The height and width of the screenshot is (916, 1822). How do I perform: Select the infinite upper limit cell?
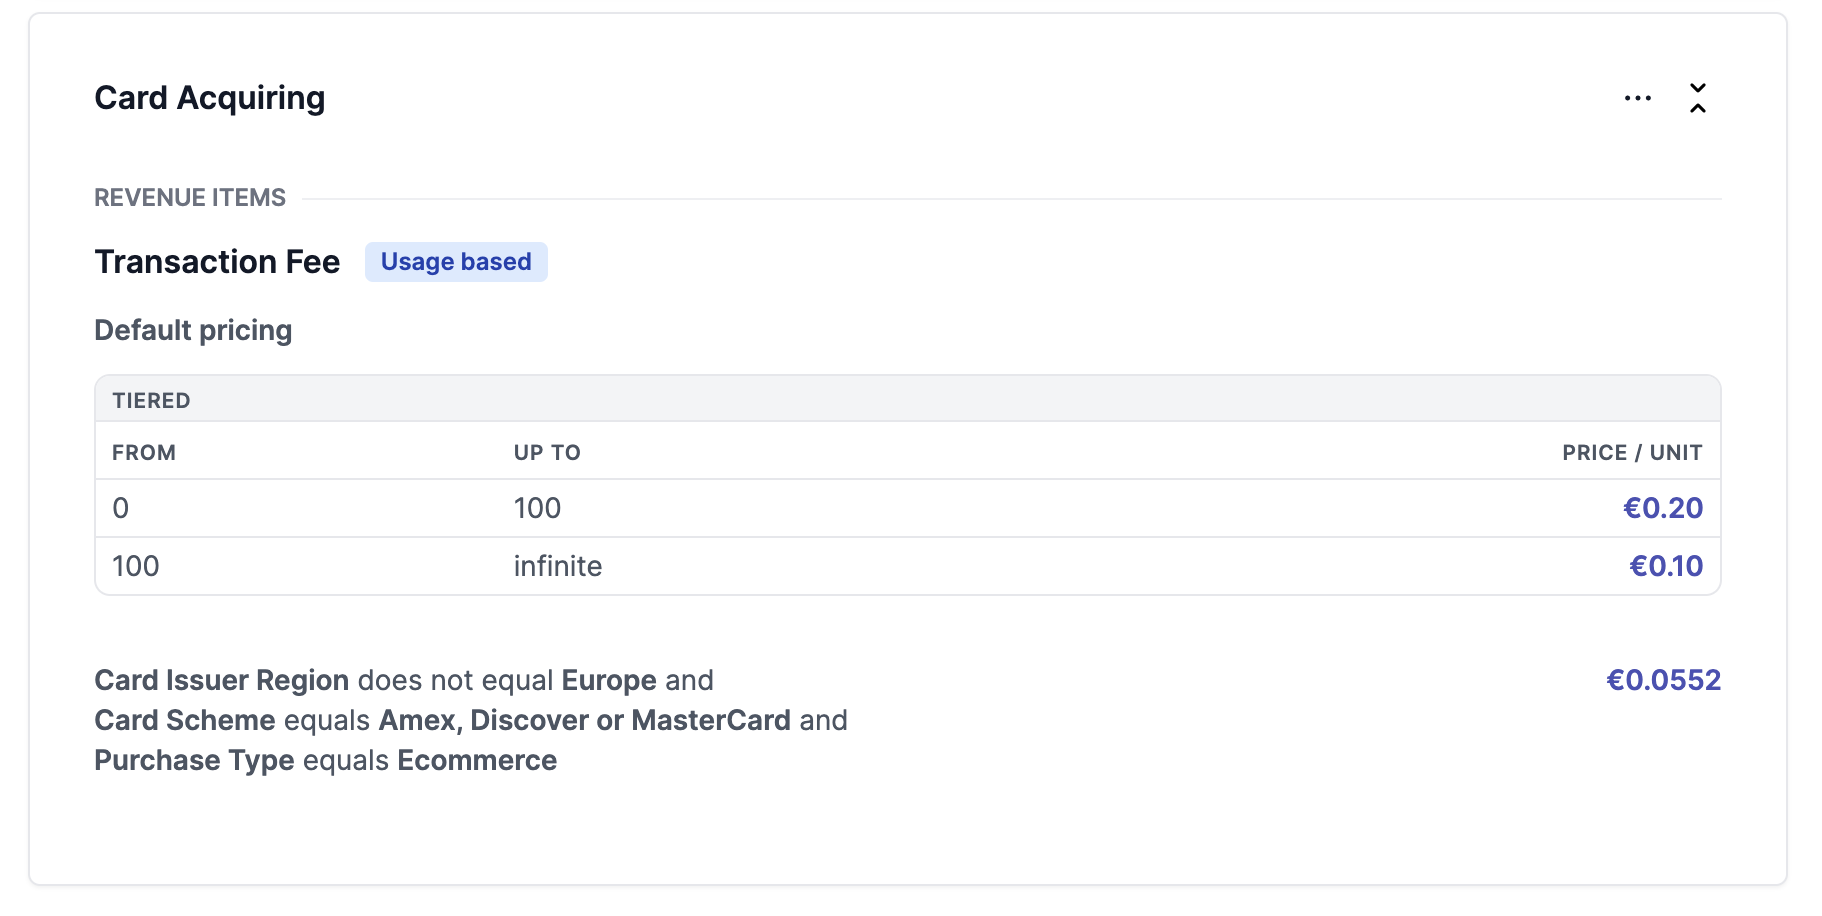tap(558, 566)
